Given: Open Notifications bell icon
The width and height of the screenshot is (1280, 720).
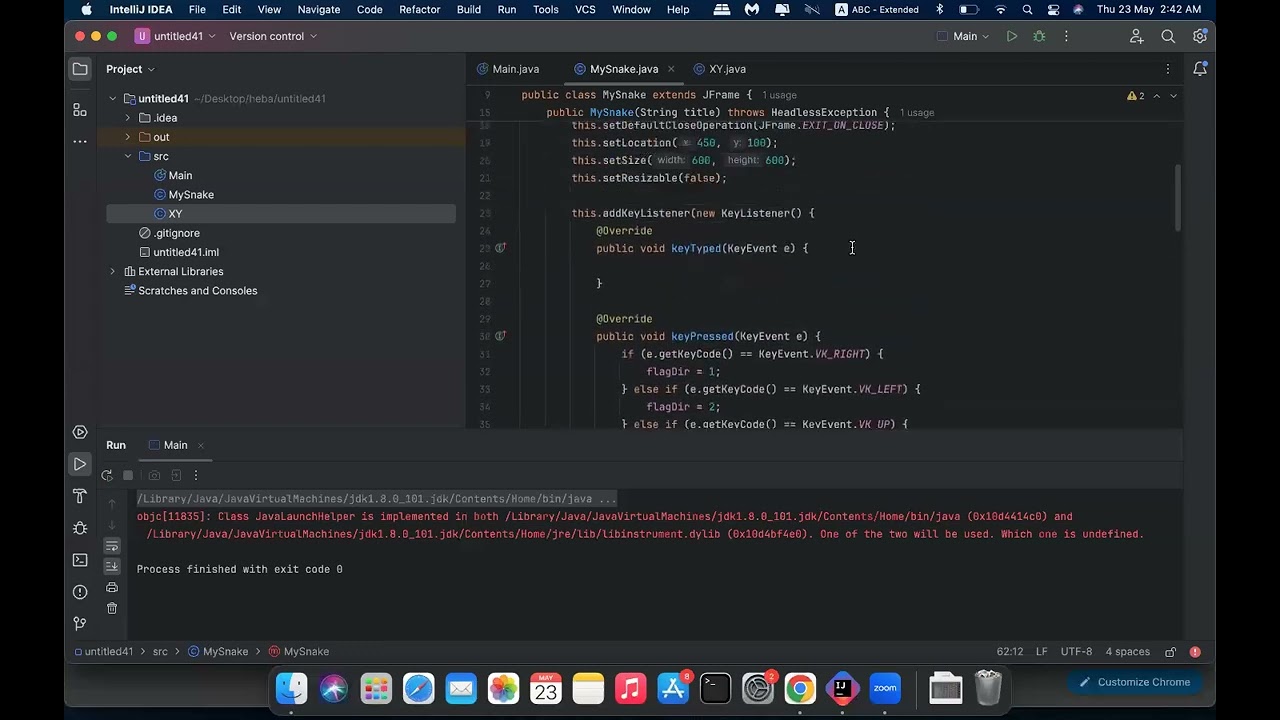Looking at the screenshot, I should 1200,69.
